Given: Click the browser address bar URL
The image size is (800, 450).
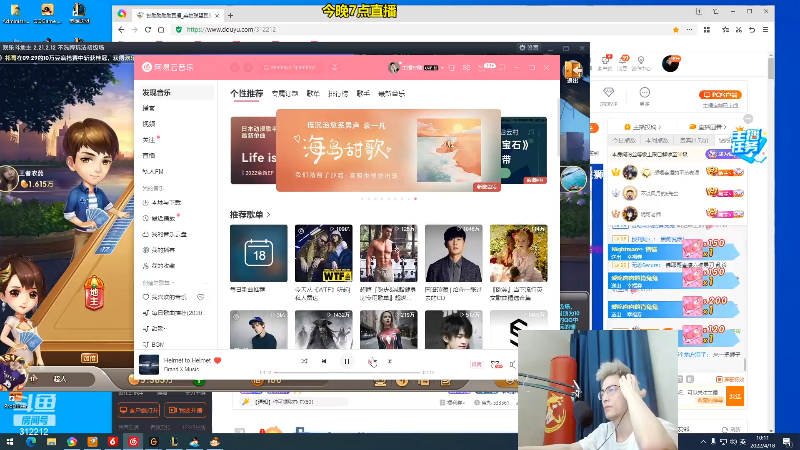Looking at the screenshot, I should coord(231,30).
